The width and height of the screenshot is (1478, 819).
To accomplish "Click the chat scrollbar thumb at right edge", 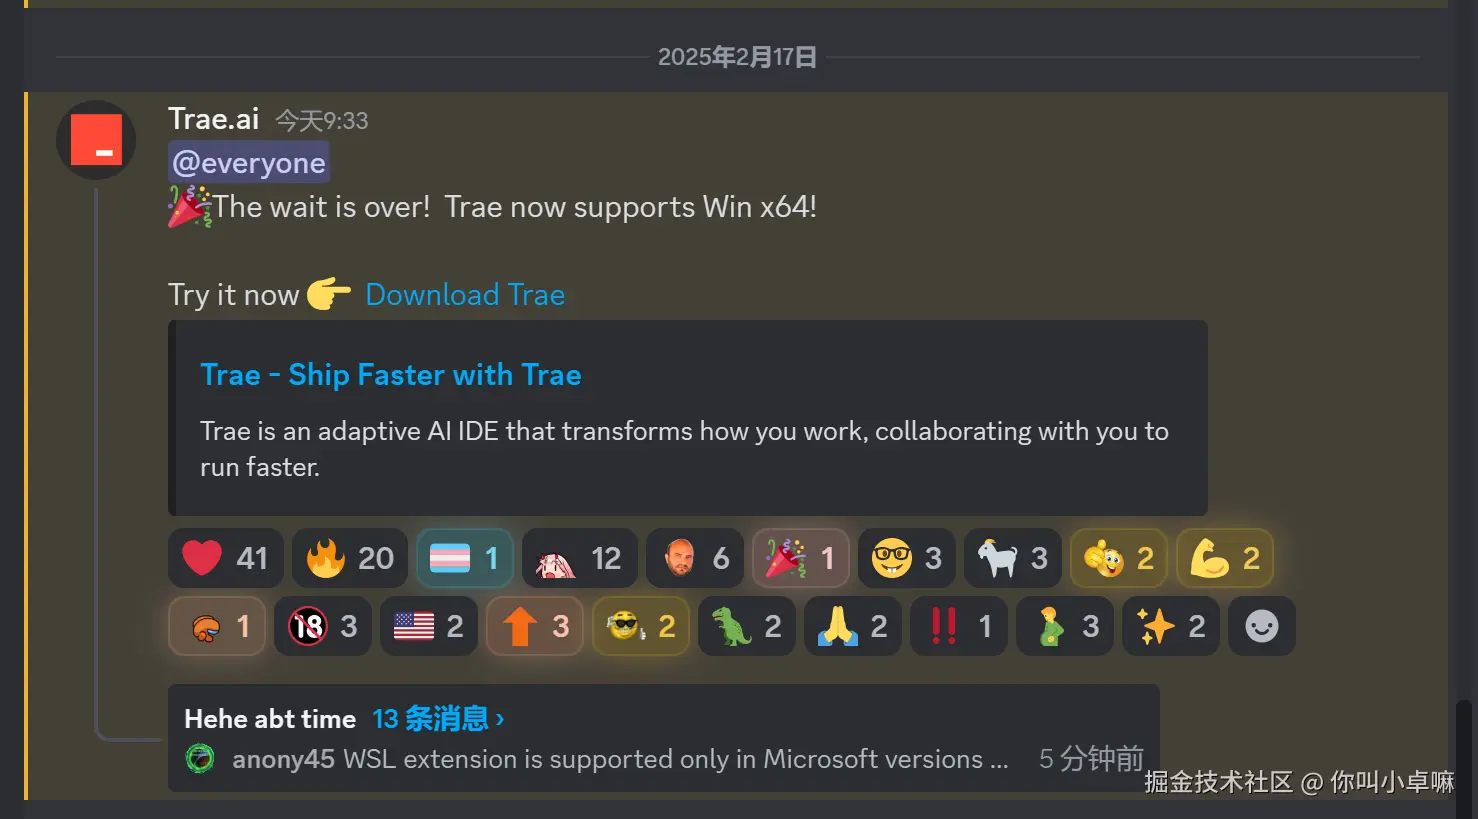I will point(1463,760).
